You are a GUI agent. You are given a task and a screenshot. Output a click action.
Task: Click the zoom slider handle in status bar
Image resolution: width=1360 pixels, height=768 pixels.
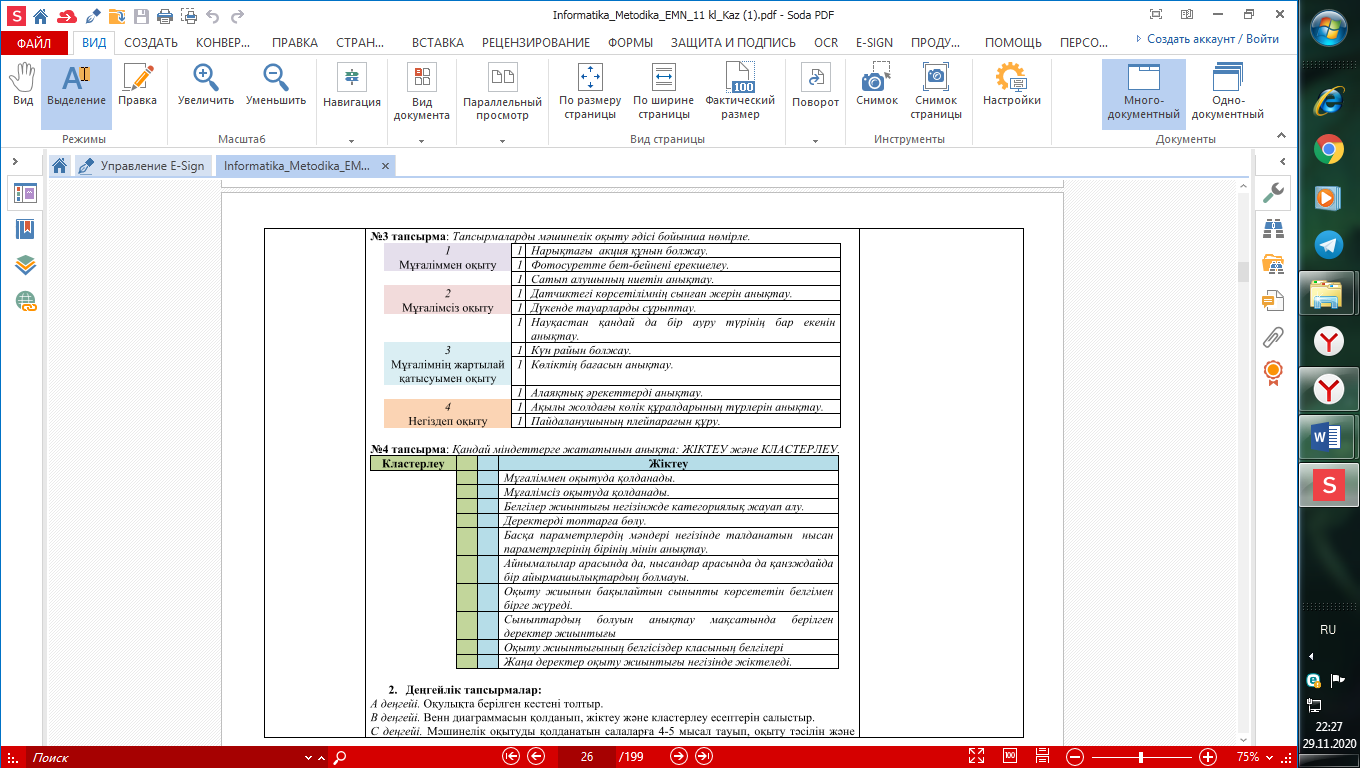(1141, 757)
